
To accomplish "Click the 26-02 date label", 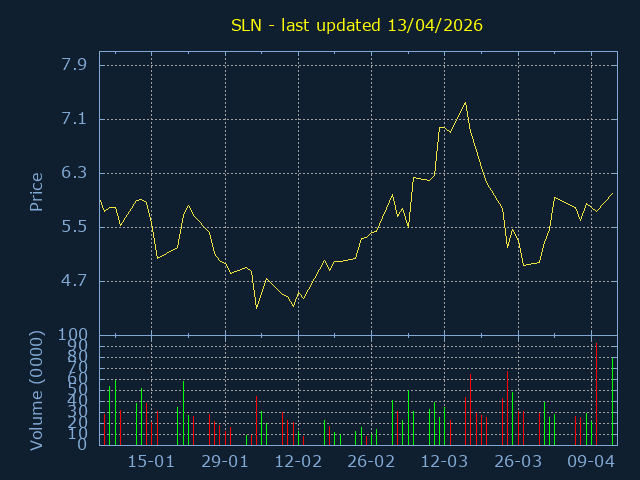I will click(371, 462).
